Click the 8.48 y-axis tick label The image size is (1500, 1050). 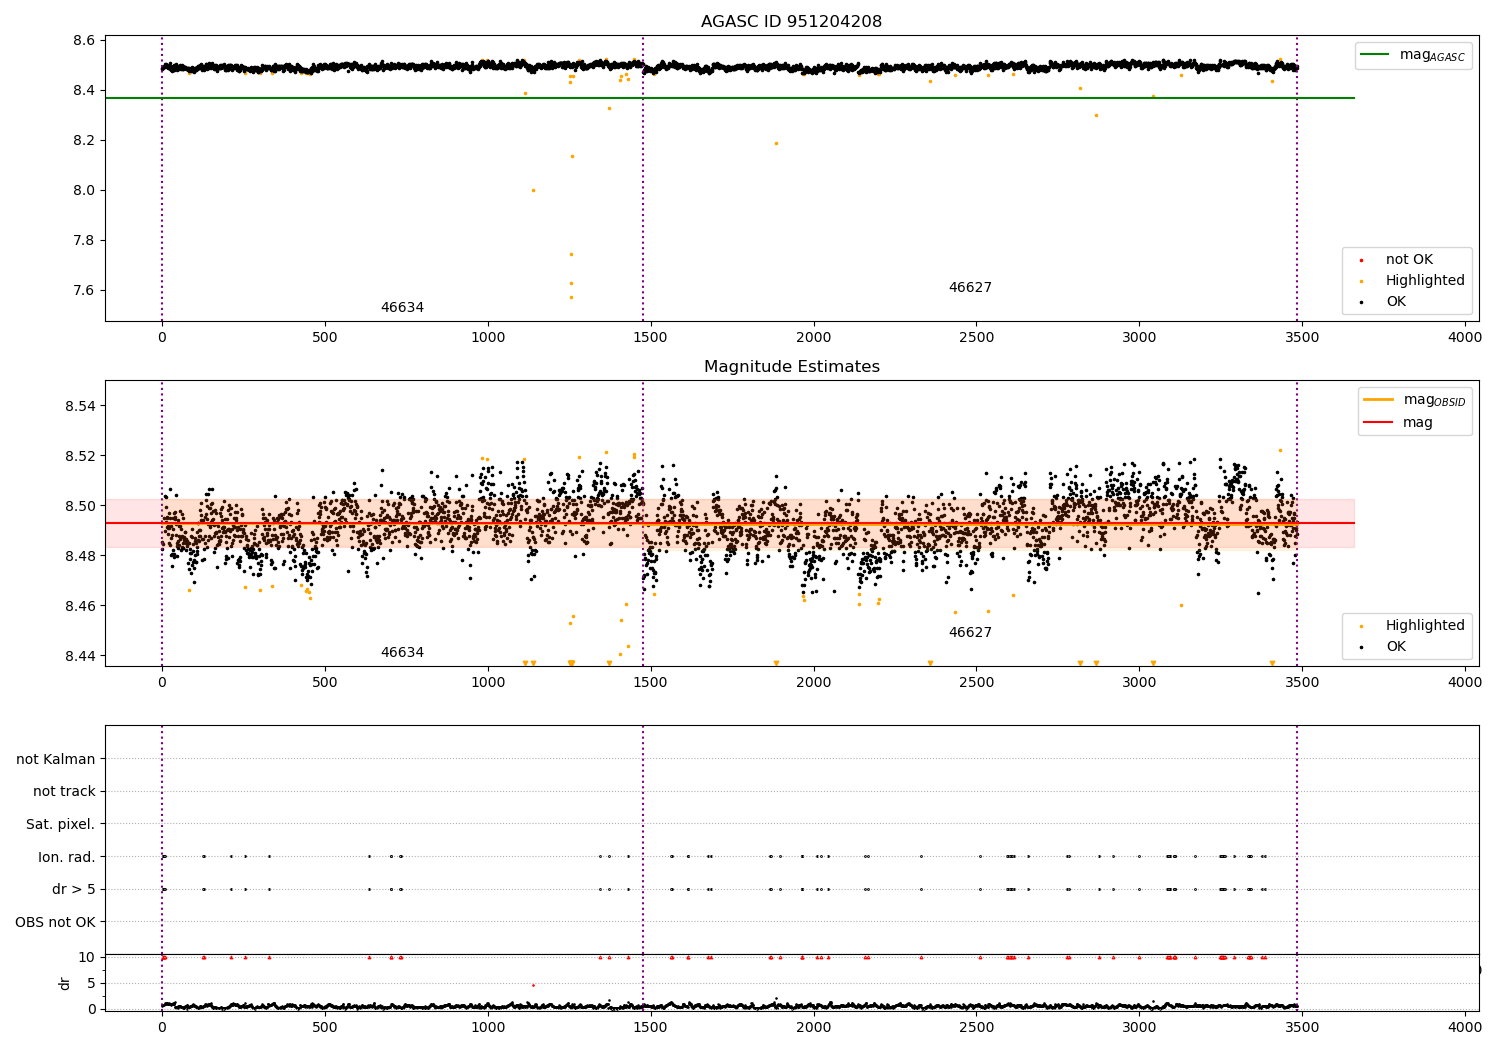tap(81, 557)
